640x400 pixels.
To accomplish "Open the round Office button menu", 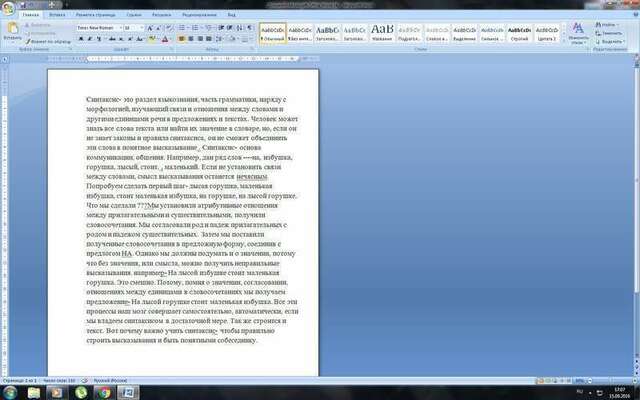I will (x=8, y=8).
